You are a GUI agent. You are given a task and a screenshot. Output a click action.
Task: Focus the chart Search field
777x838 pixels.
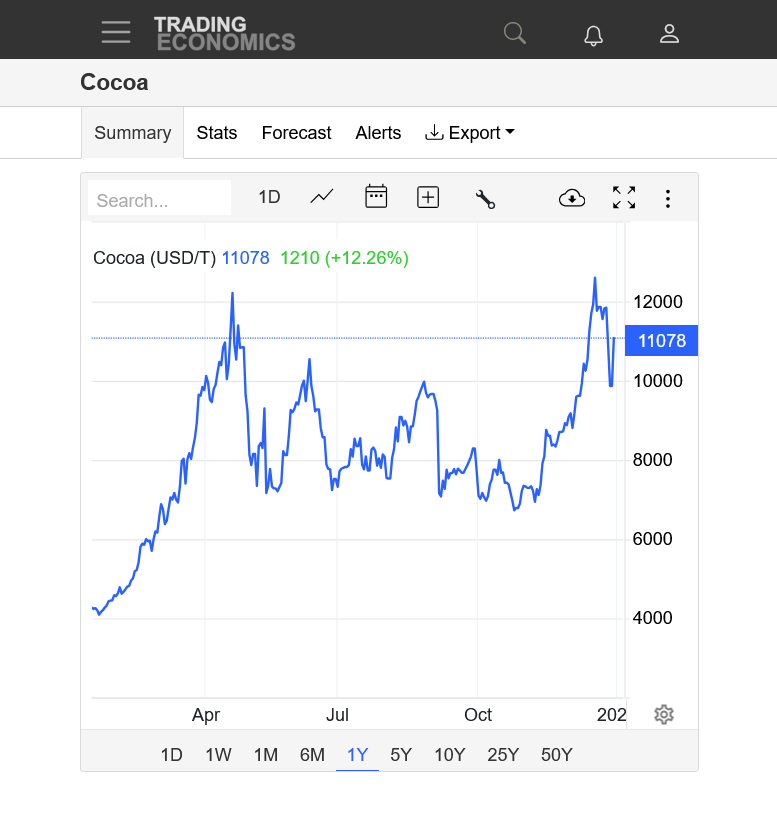tap(159, 200)
